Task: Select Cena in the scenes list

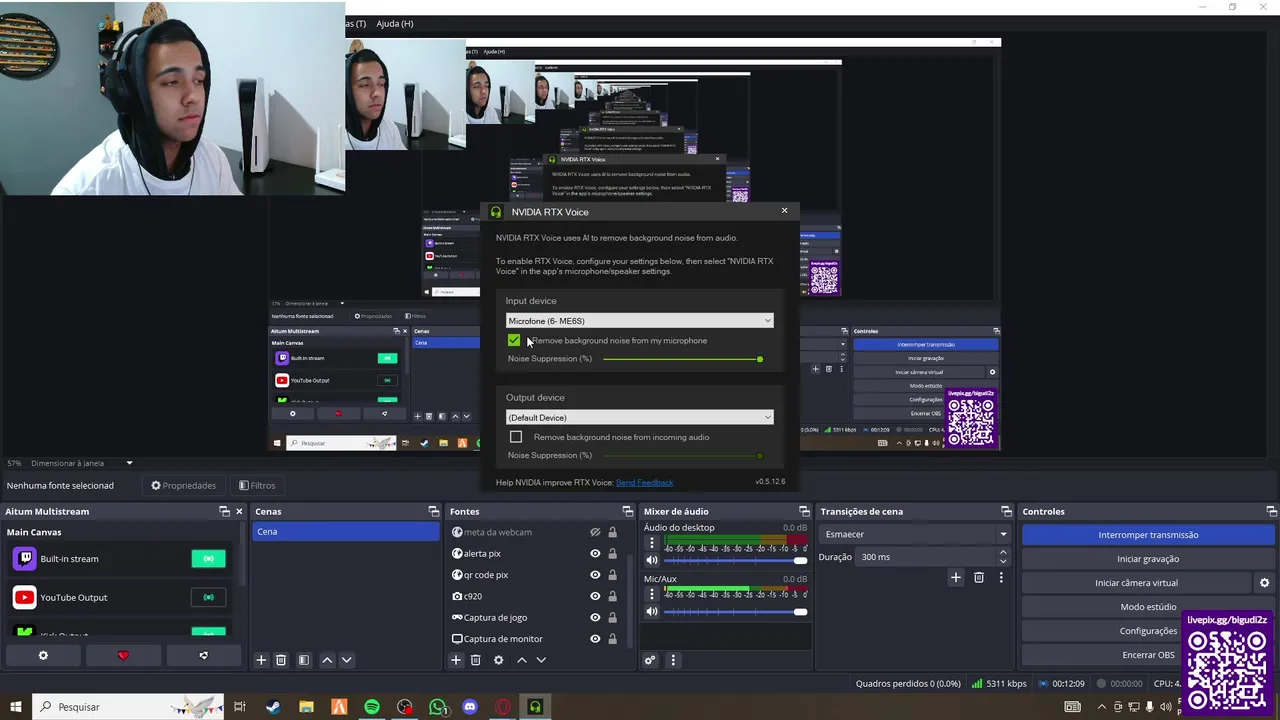Action: pyautogui.click(x=345, y=531)
